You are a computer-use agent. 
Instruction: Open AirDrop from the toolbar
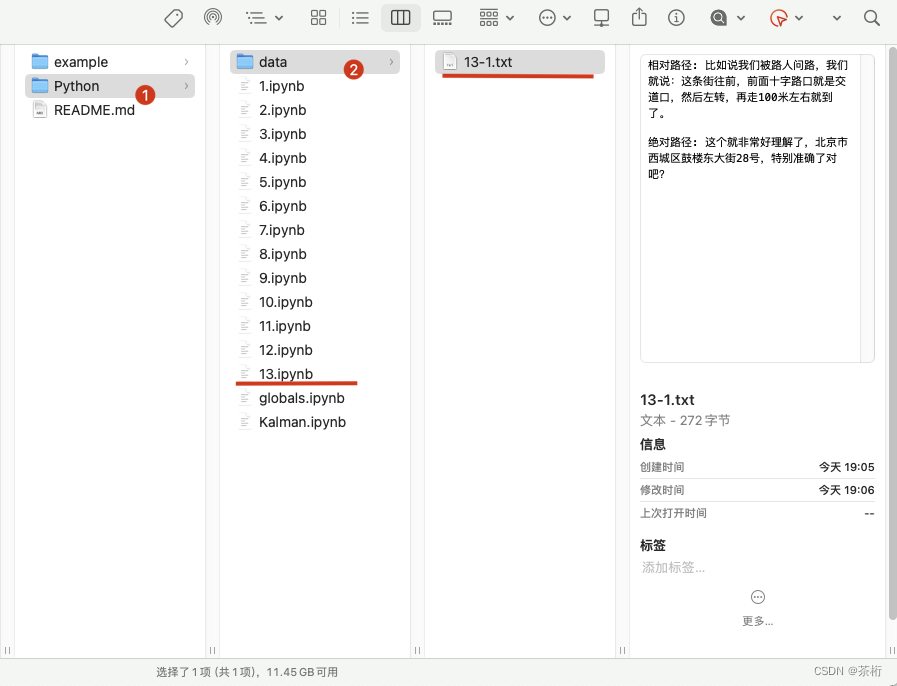point(213,17)
